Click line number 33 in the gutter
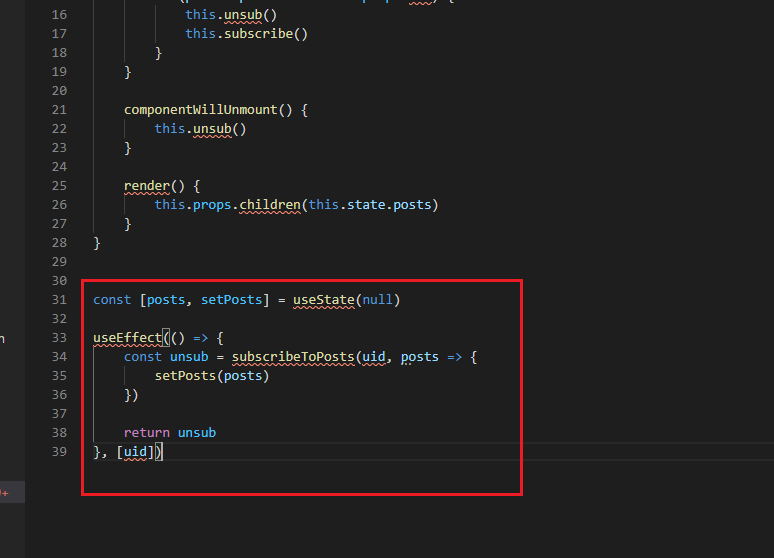Image resolution: width=774 pixels, height=558 pixels. pos(57,338)
